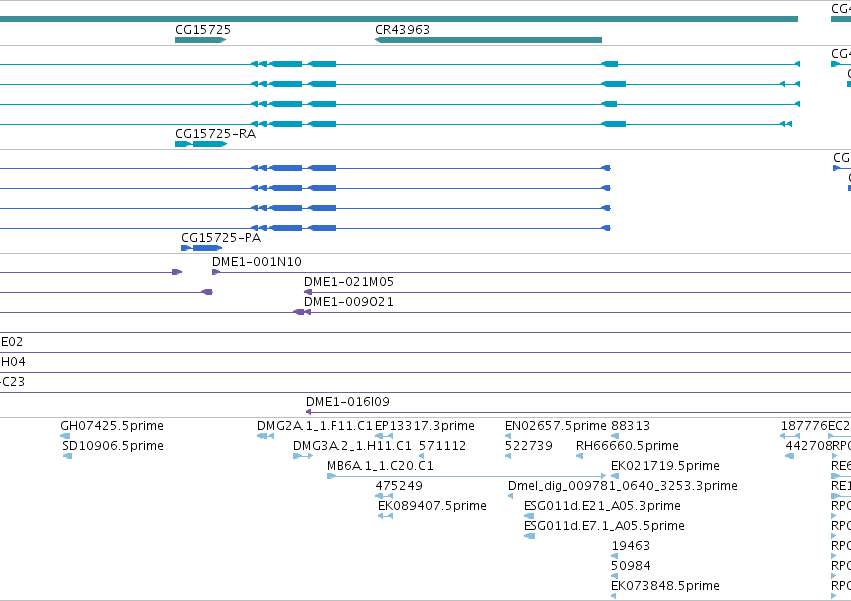The image size is (851, 601).
Task: Click the glyph under EK089407.5prime
Action: (x=385, y=516)
